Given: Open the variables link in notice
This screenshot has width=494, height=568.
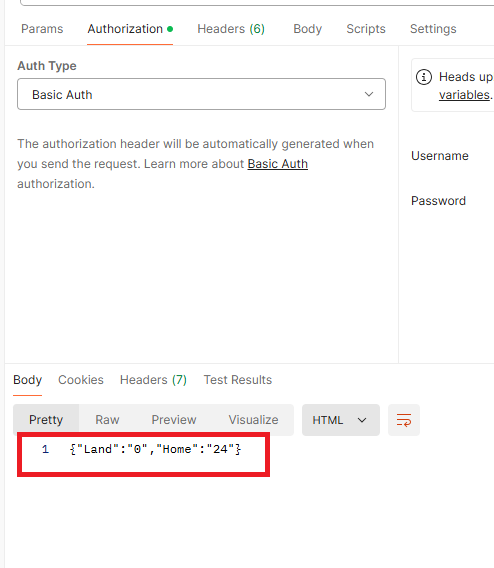Looking at the screenshot, I should pyautogui.click(x=464, y=95).
